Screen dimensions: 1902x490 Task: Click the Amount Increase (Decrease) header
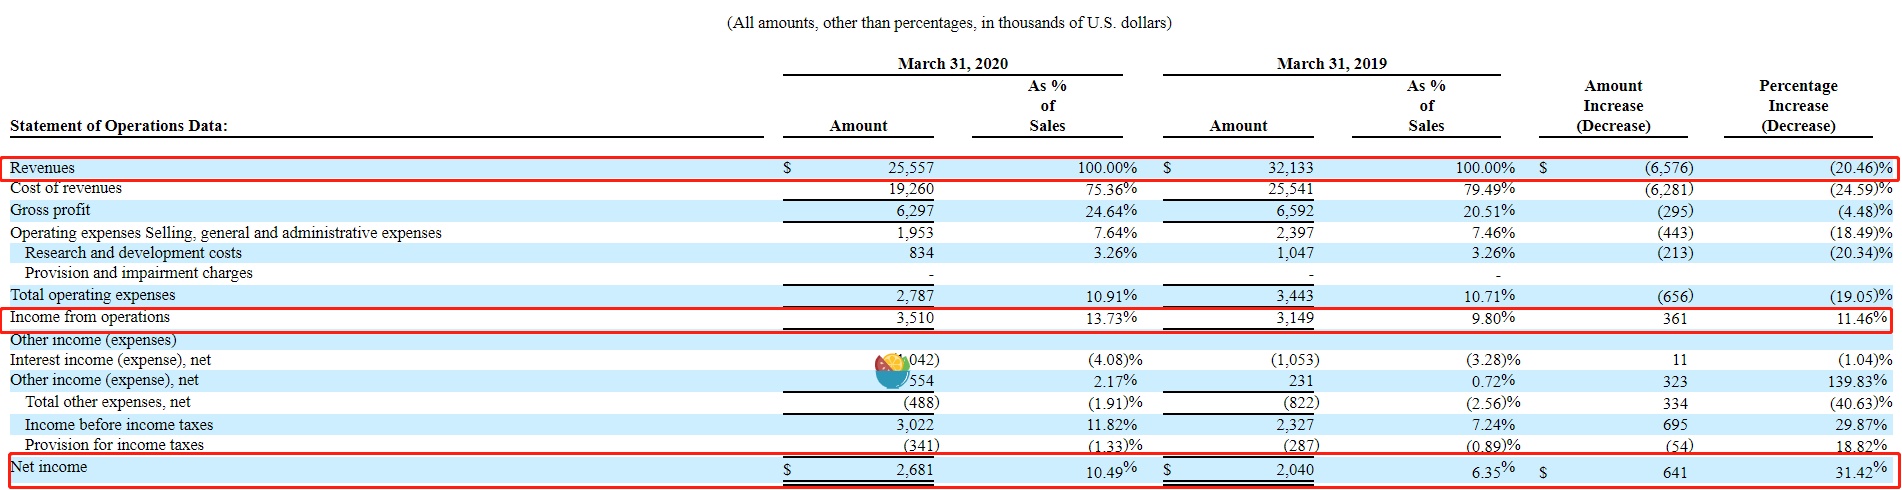(x=1613, y=106)
